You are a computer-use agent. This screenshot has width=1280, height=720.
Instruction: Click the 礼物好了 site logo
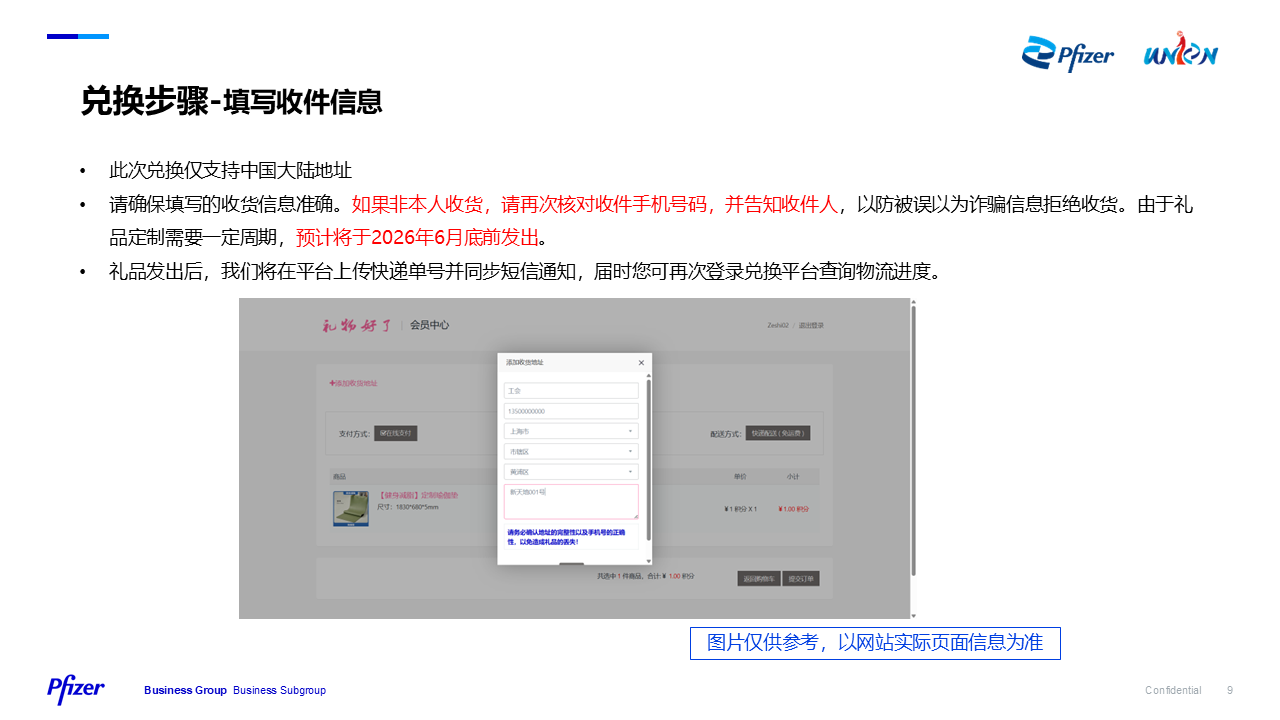click(x=356, y=325)
